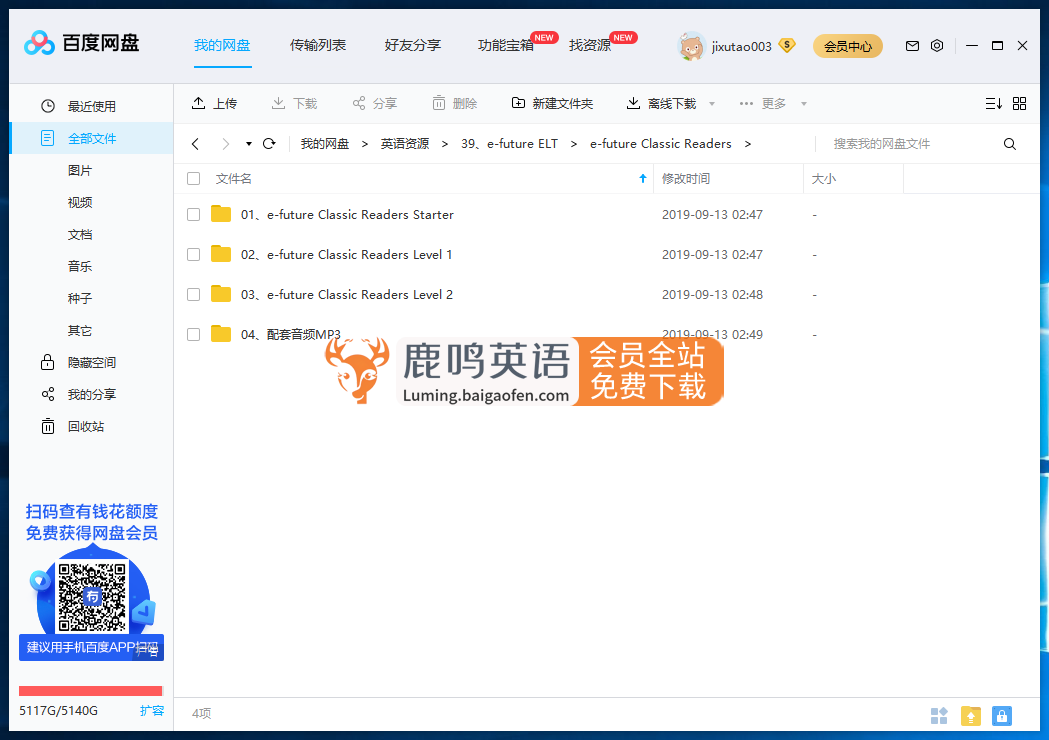This screenshot has width=1049, height=740.
Task: Open the 03 Level 2 folder icon
Action: pos(221,294)
